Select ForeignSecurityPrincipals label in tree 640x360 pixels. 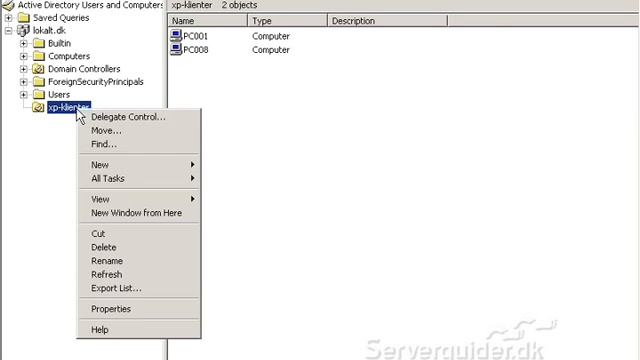[96, 82]
